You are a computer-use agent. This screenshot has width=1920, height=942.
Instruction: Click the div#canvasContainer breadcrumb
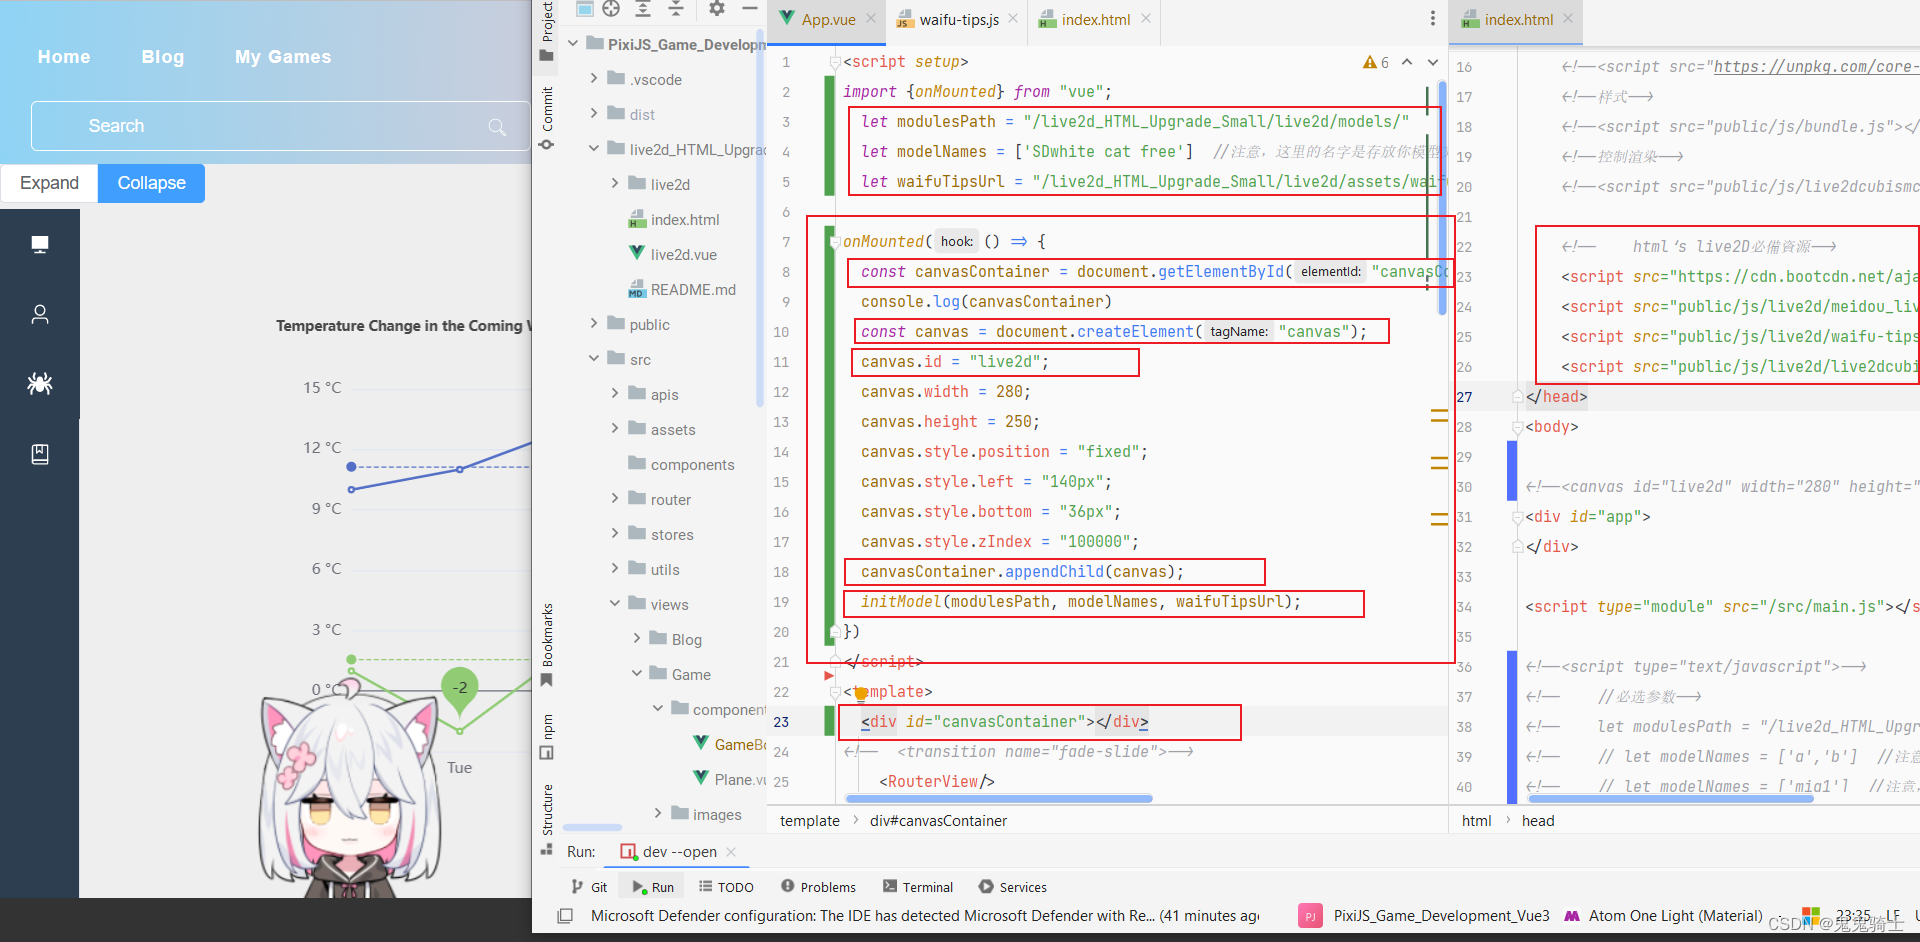(x=938, y=821)
